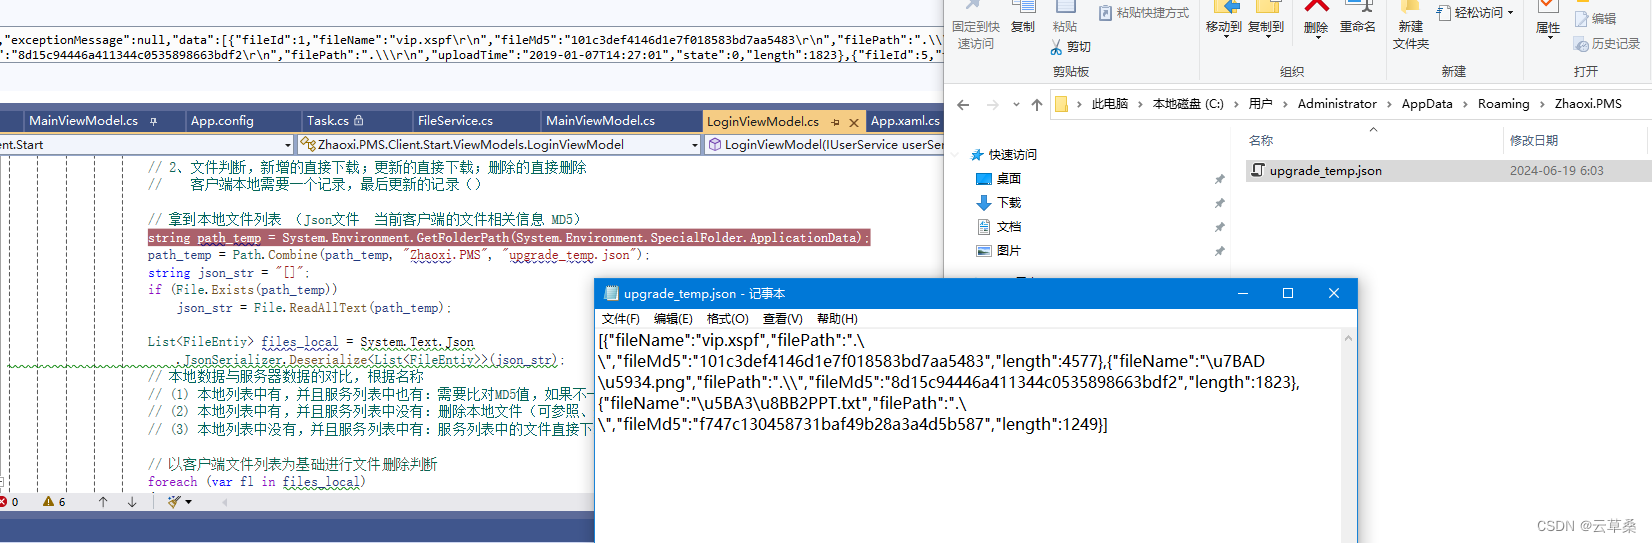1652x543 pixels.
Task: Click the code cleanup broom icon
Action: (x=175, y=502)
